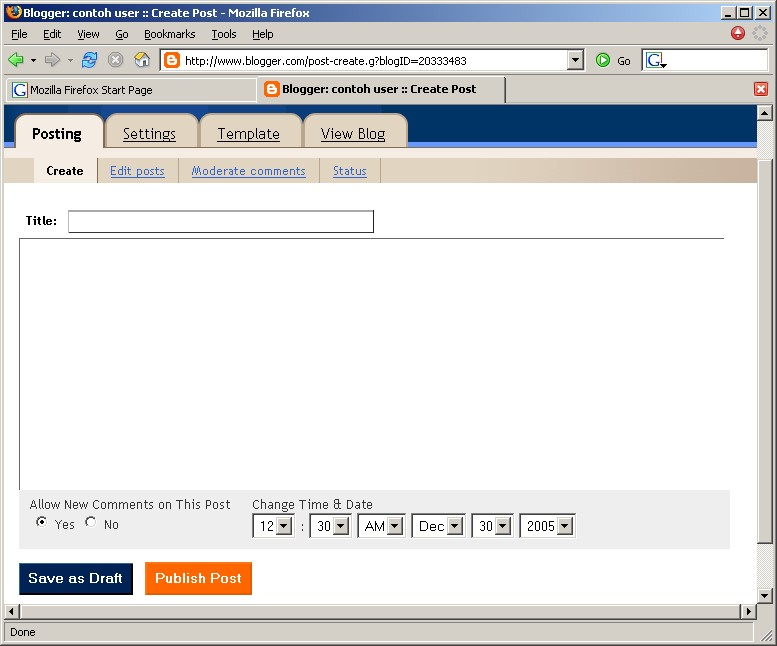Open the Edit menu
Screen dimensions: 777x646
pos(52,34)
